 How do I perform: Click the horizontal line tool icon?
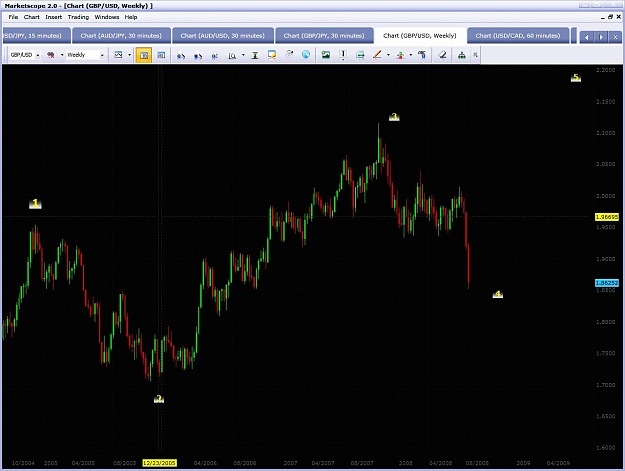360,55
